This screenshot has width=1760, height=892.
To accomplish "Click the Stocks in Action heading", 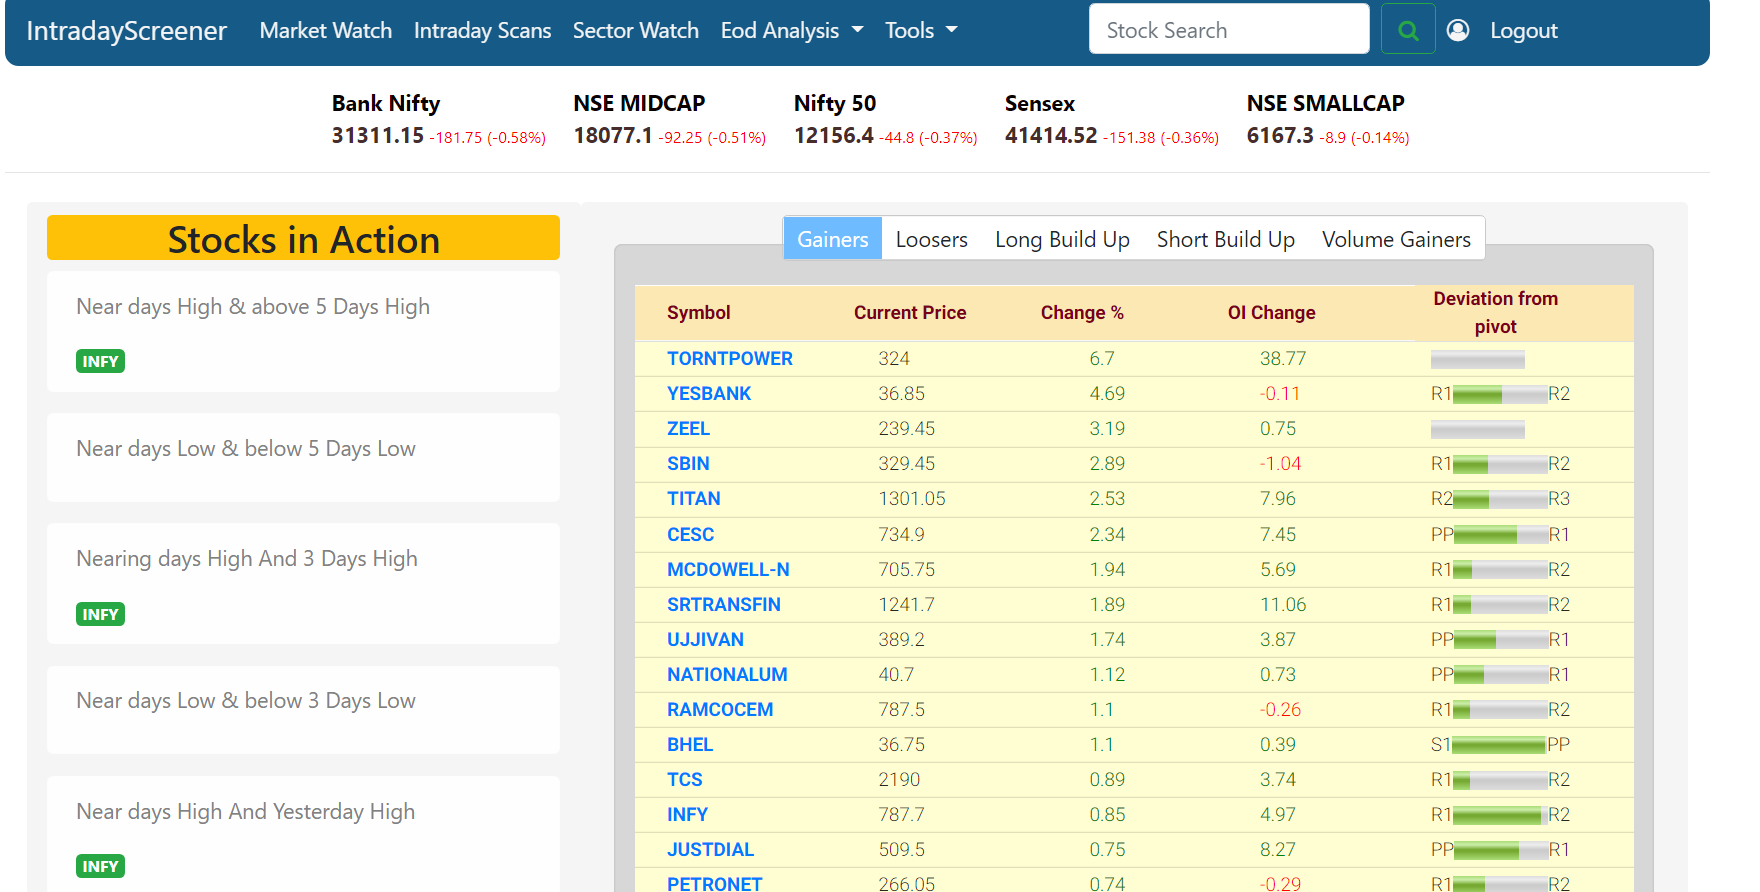I will click(303, 238).
